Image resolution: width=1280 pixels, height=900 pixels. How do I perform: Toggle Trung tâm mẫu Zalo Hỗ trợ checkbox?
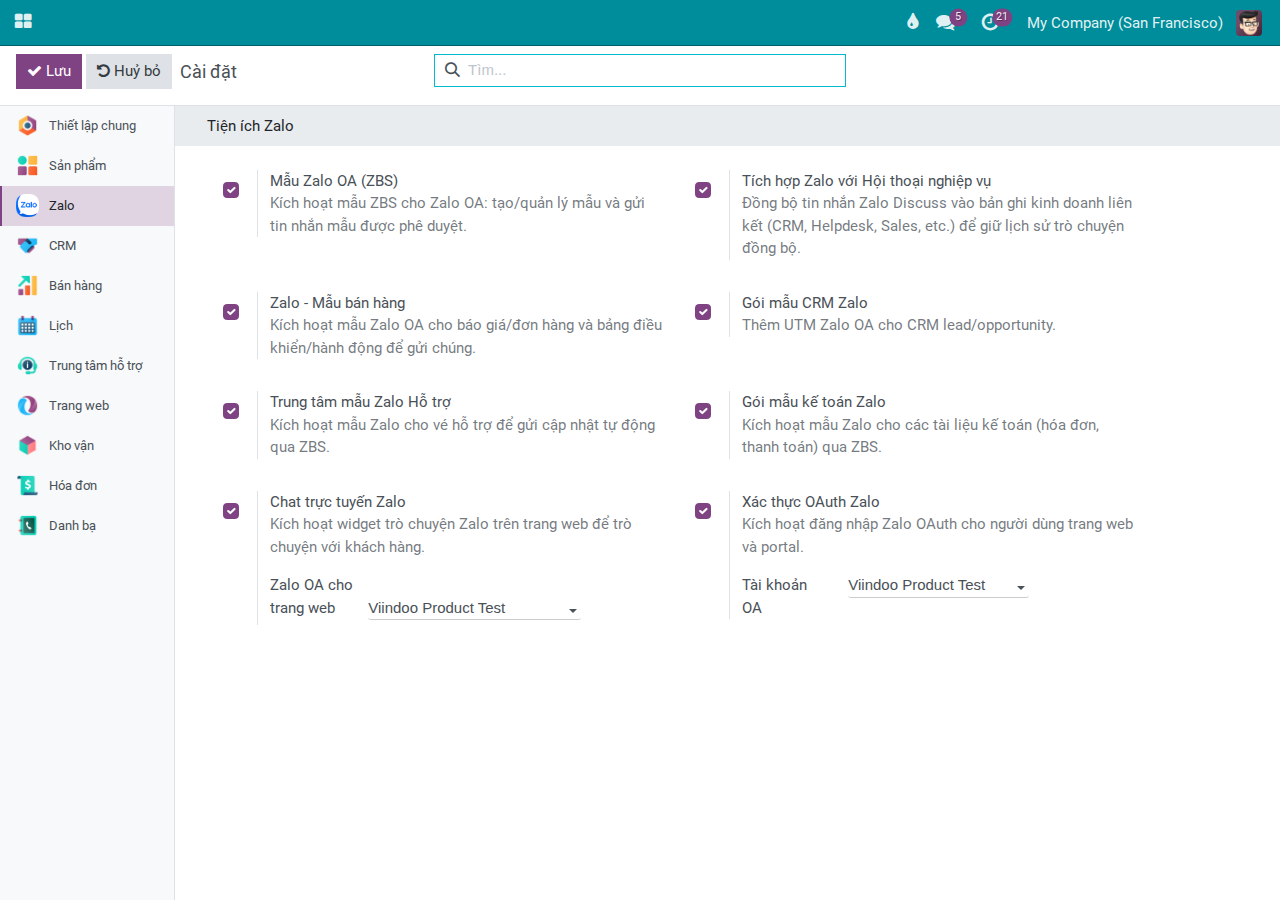(x=231, y=411)
